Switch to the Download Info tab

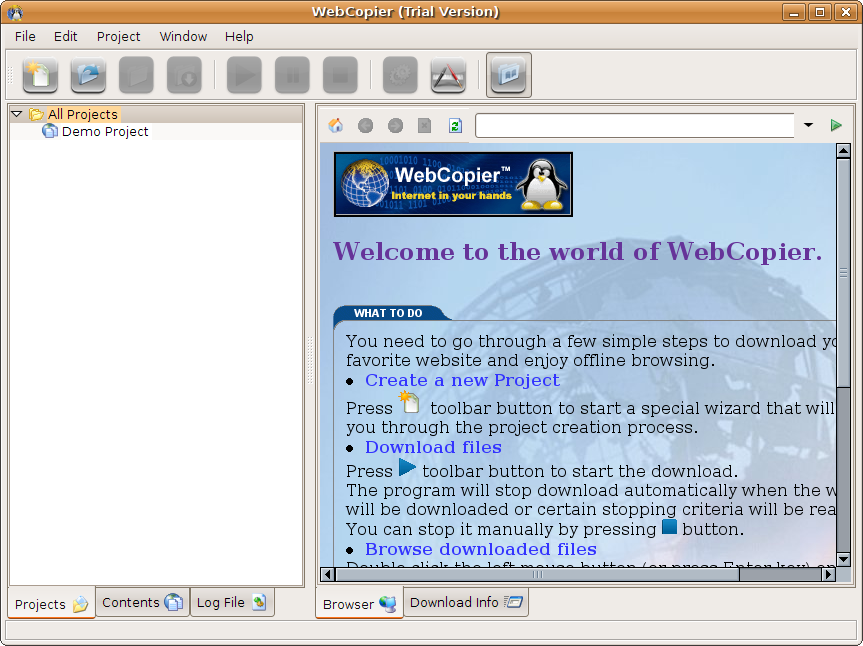pyautogui.click(x=466, y=603)
